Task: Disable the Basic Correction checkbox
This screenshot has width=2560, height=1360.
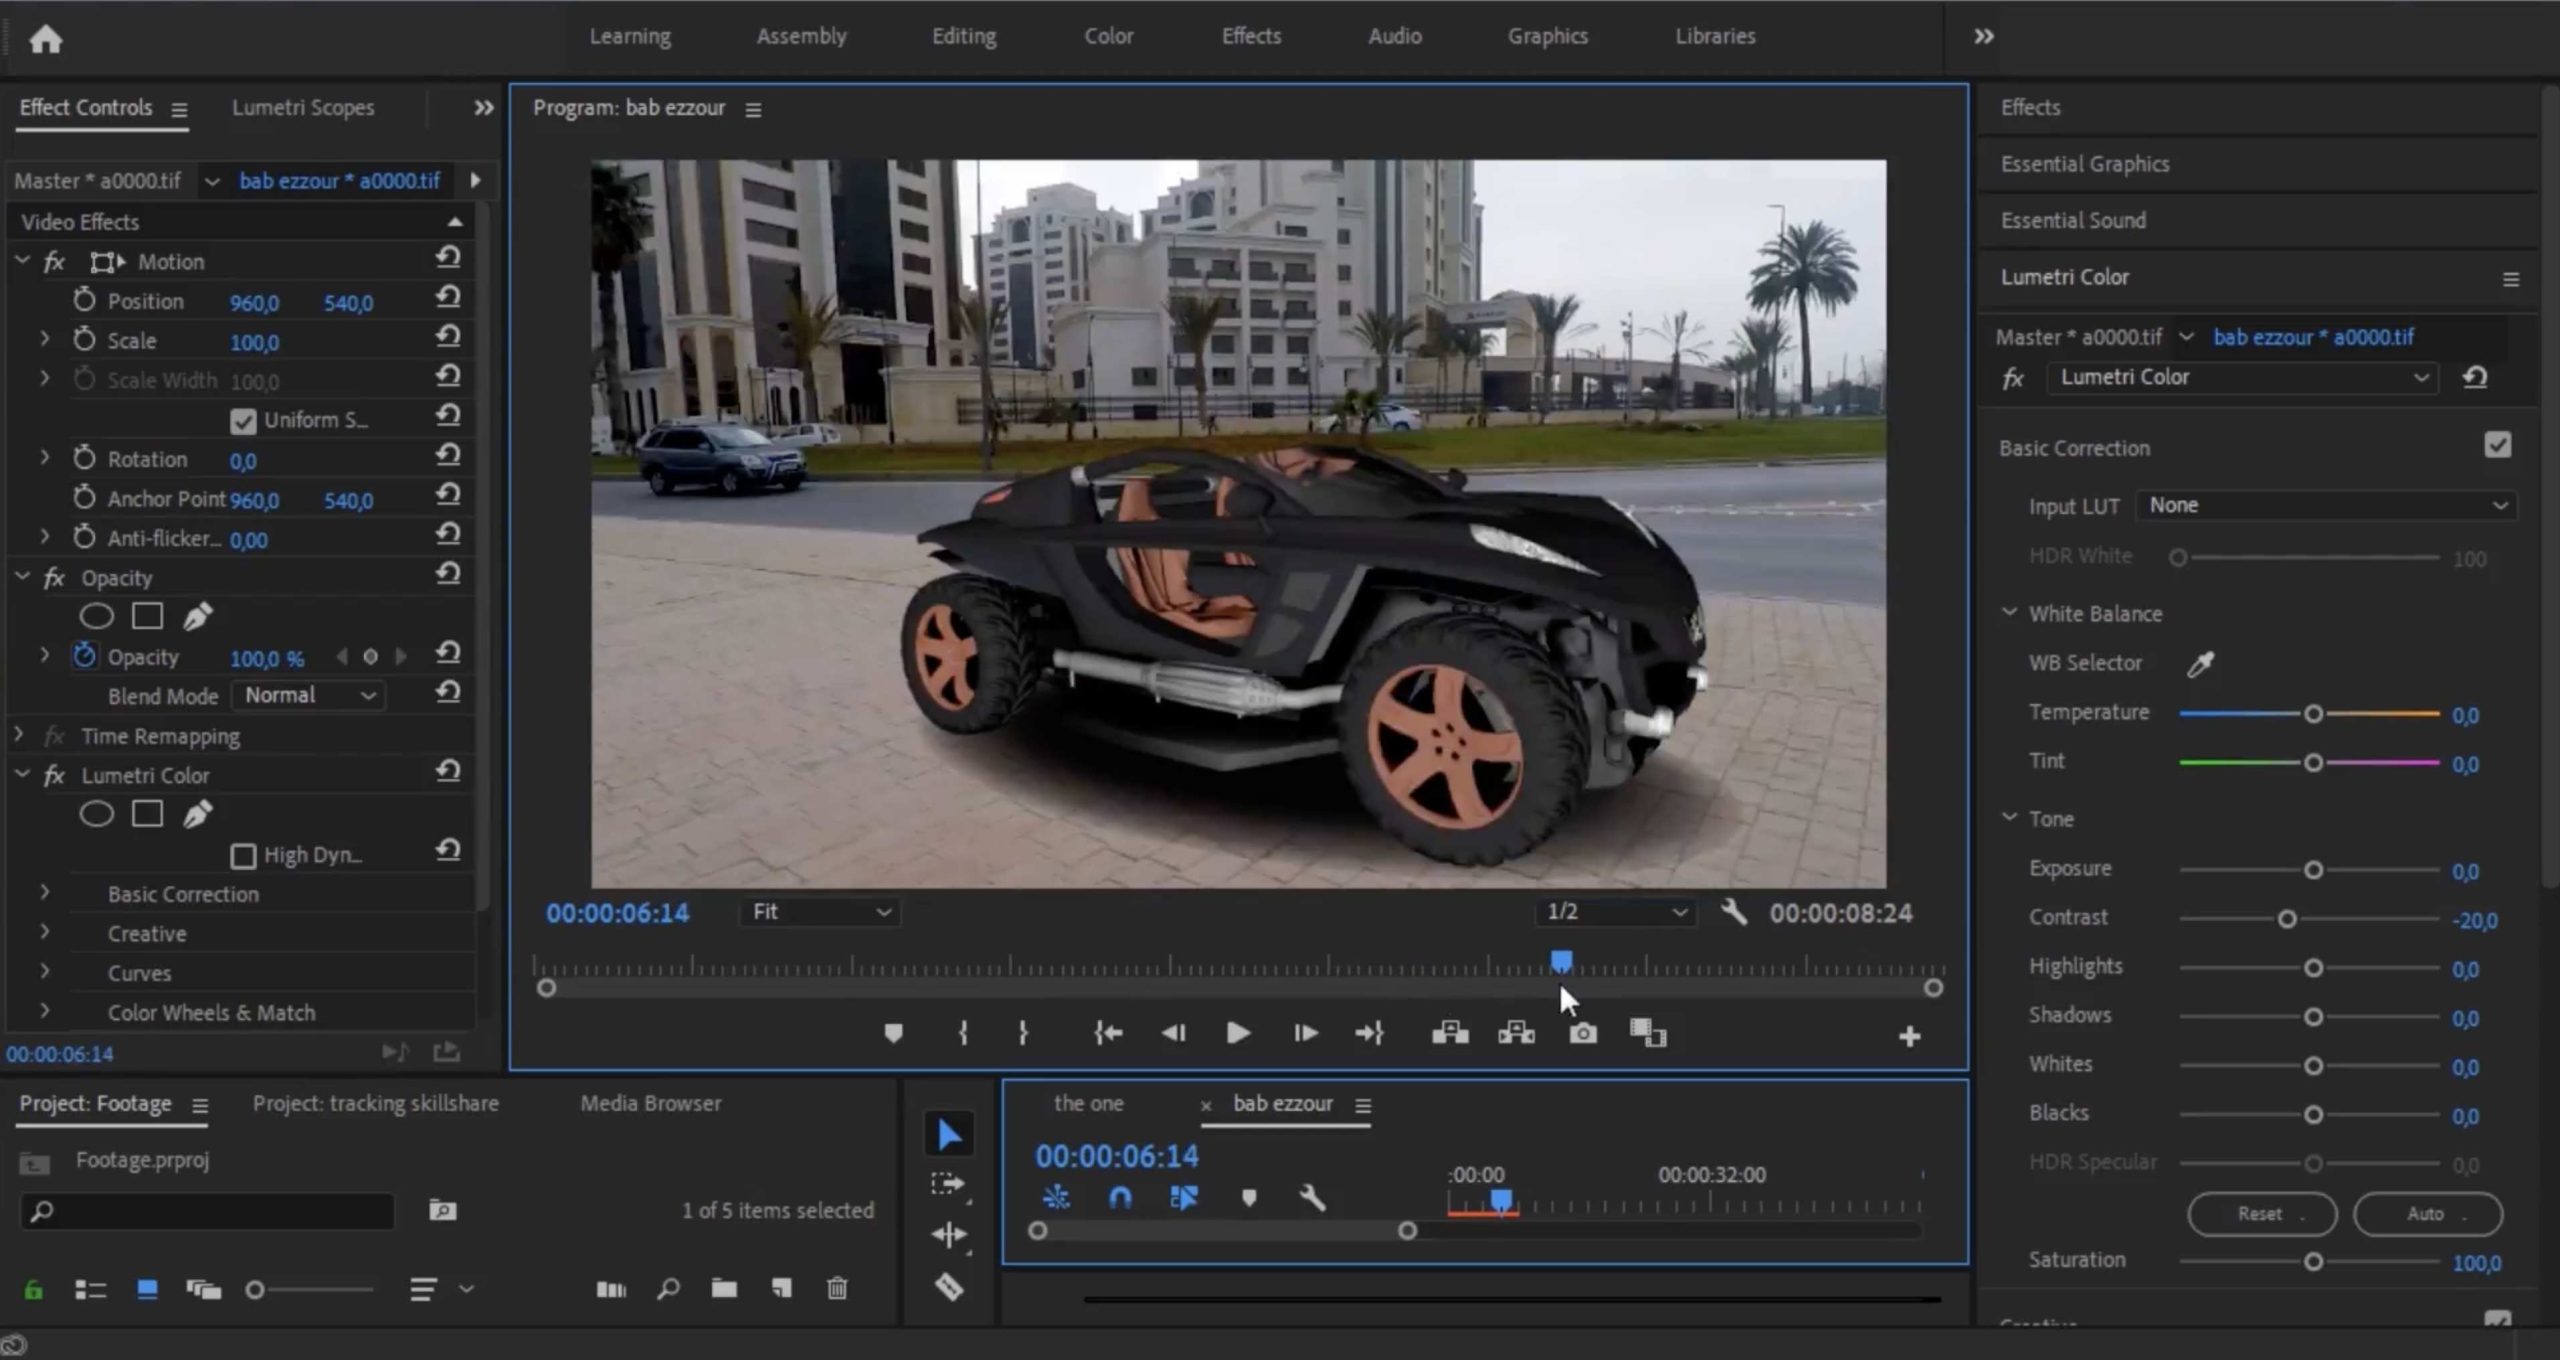Action: (x=2497, y=446)
